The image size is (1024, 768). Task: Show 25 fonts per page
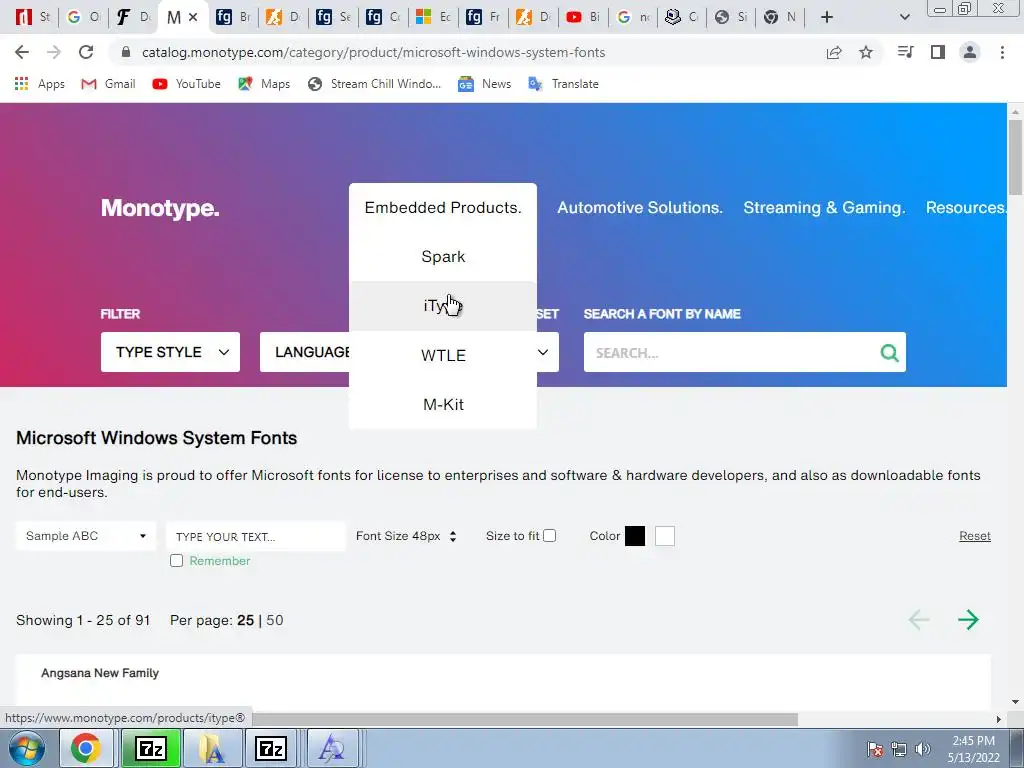pos(246,620)
